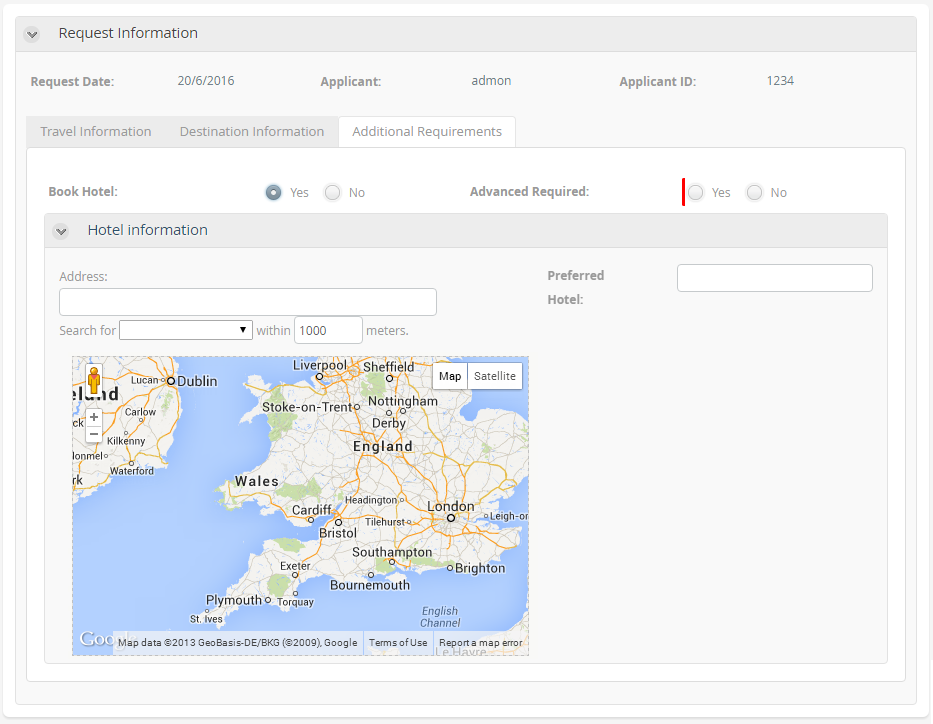Choose Yes for Advanced Required
Screen dimensions: 933x724
(695, 192)
